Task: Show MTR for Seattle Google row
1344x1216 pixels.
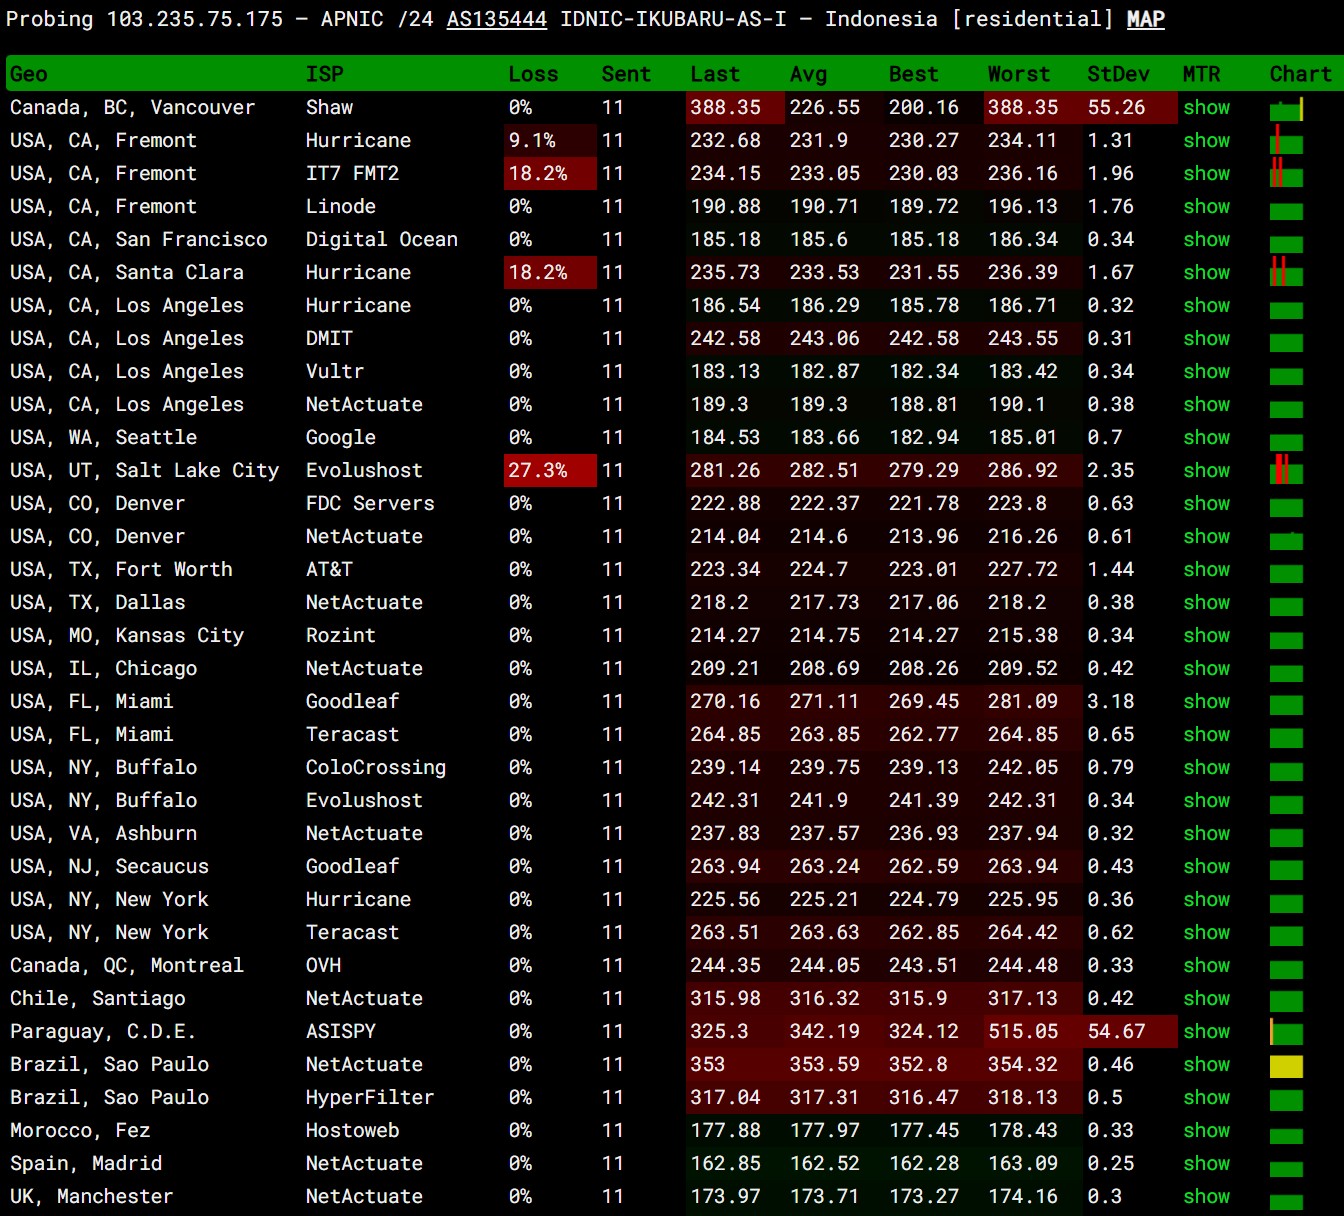Action: [1206, 437]
